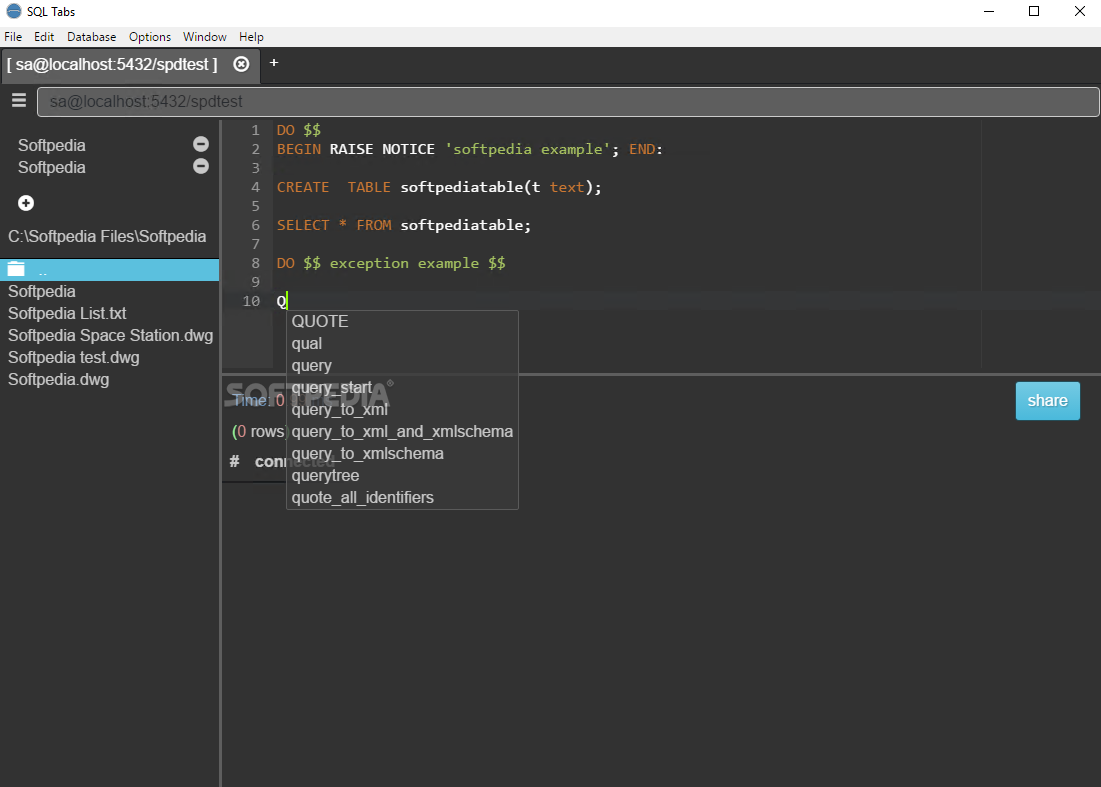Image resolution: width=1101 pixels, height=787 pixels.
Task: Open the Help menu
Action: pyautogui.click(x=251, y=37)
